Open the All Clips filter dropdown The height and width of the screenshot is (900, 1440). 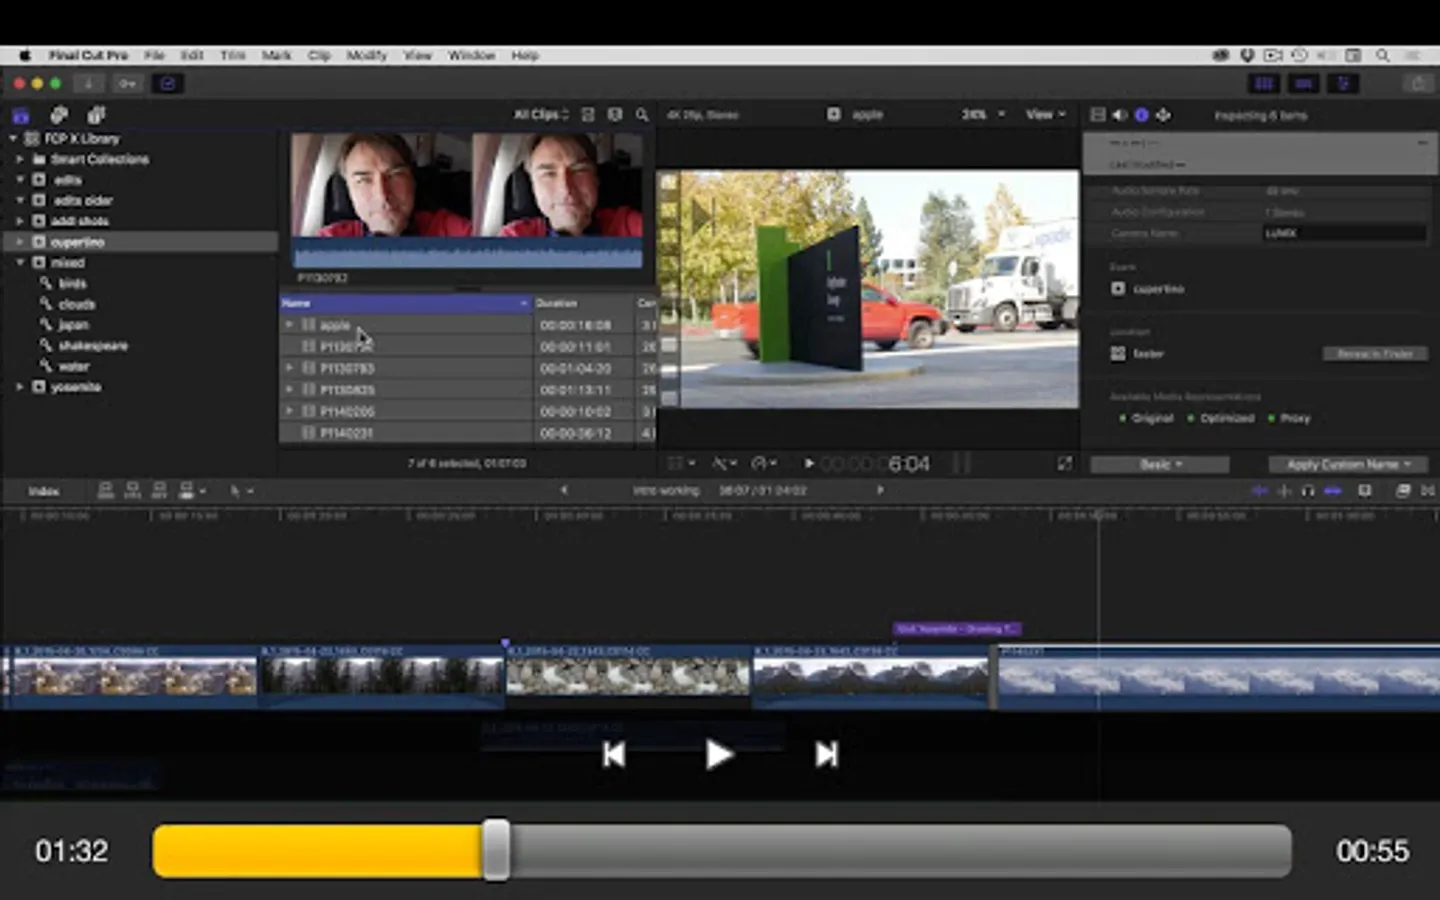(541, 115)
